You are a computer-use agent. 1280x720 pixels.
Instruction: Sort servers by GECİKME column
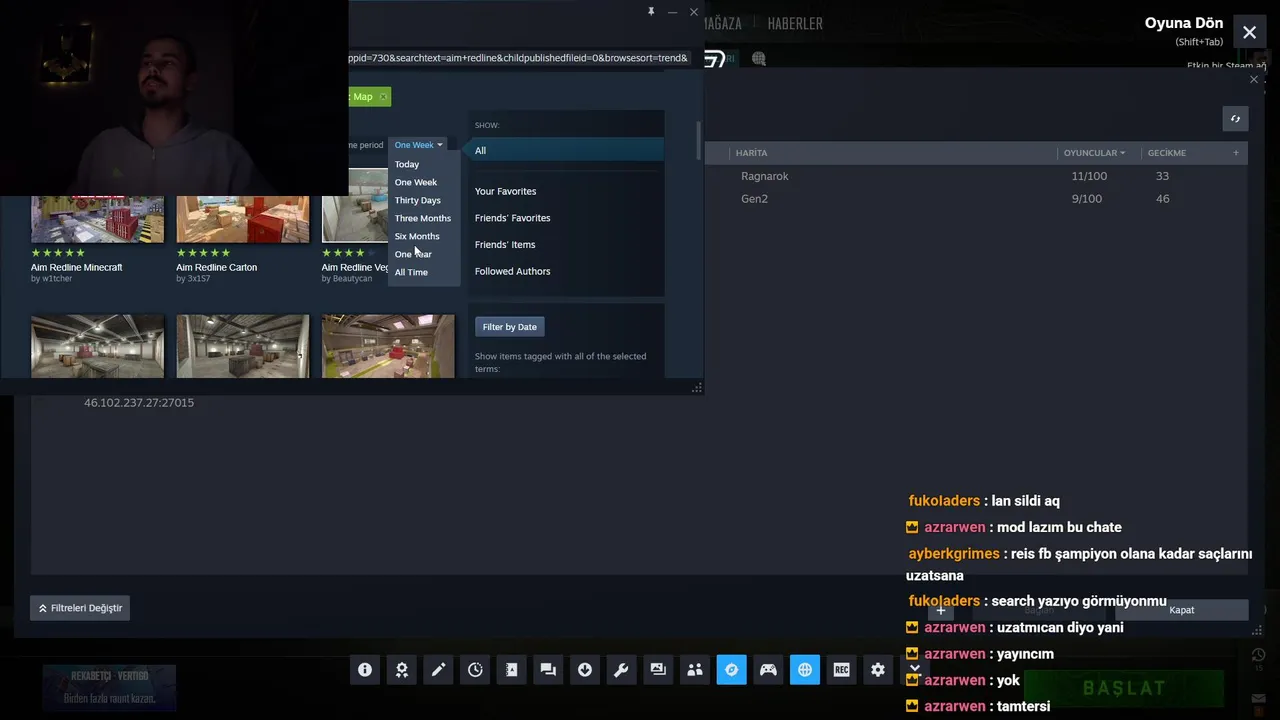click(x=1167, y=153)
